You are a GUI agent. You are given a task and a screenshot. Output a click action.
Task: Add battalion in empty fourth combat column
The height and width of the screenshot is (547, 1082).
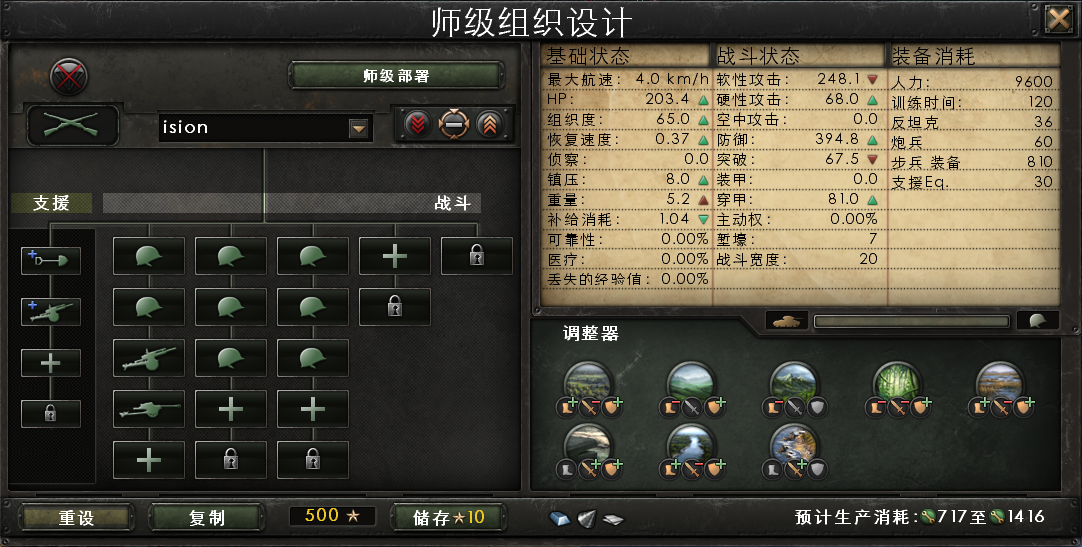[395, 256]
